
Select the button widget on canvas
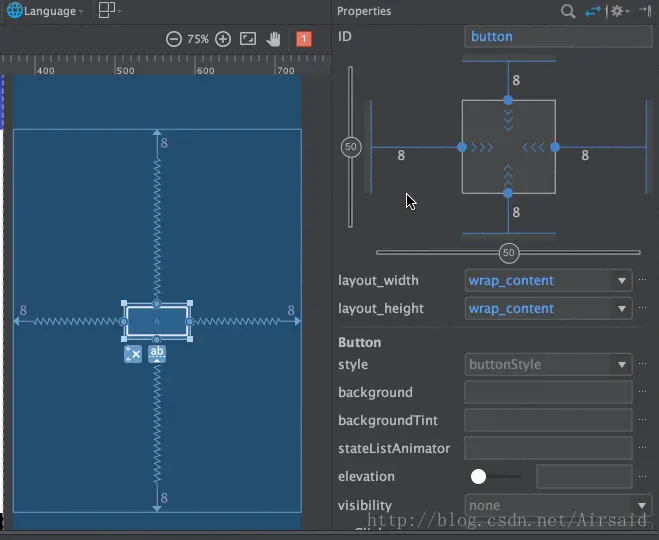coord(157,321)
